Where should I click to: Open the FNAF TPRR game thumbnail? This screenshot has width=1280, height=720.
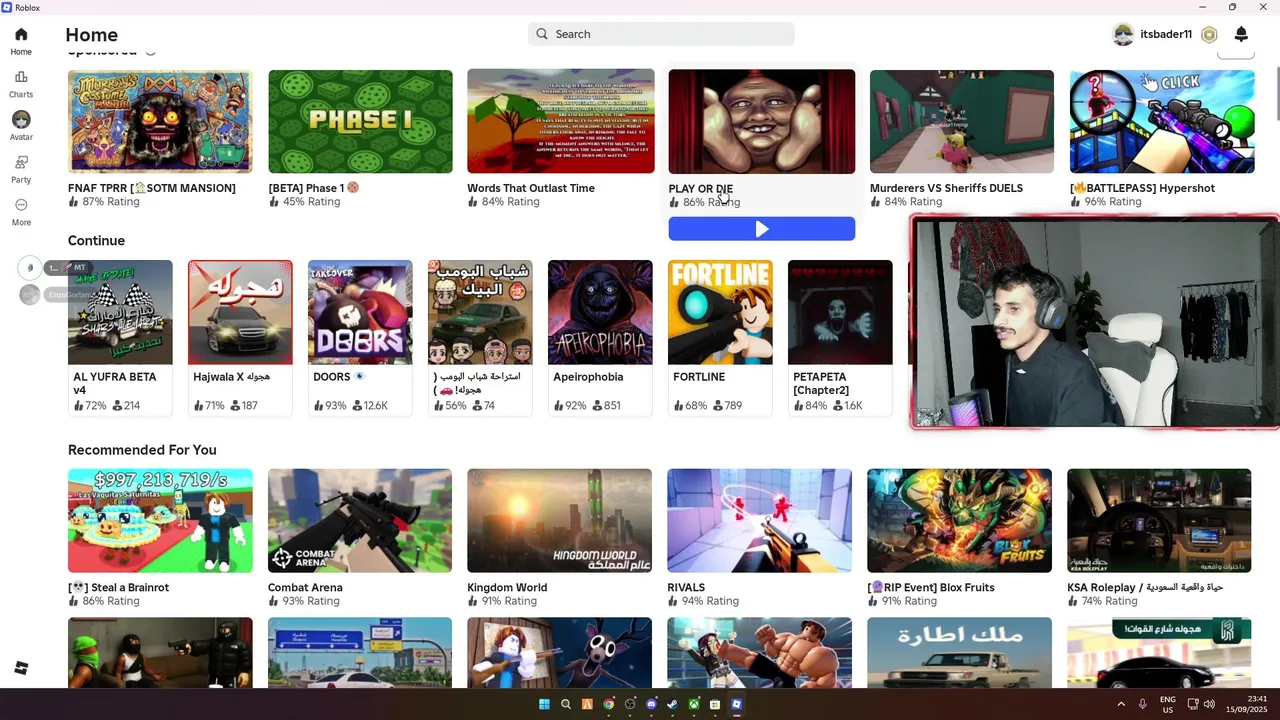point(160,121)
